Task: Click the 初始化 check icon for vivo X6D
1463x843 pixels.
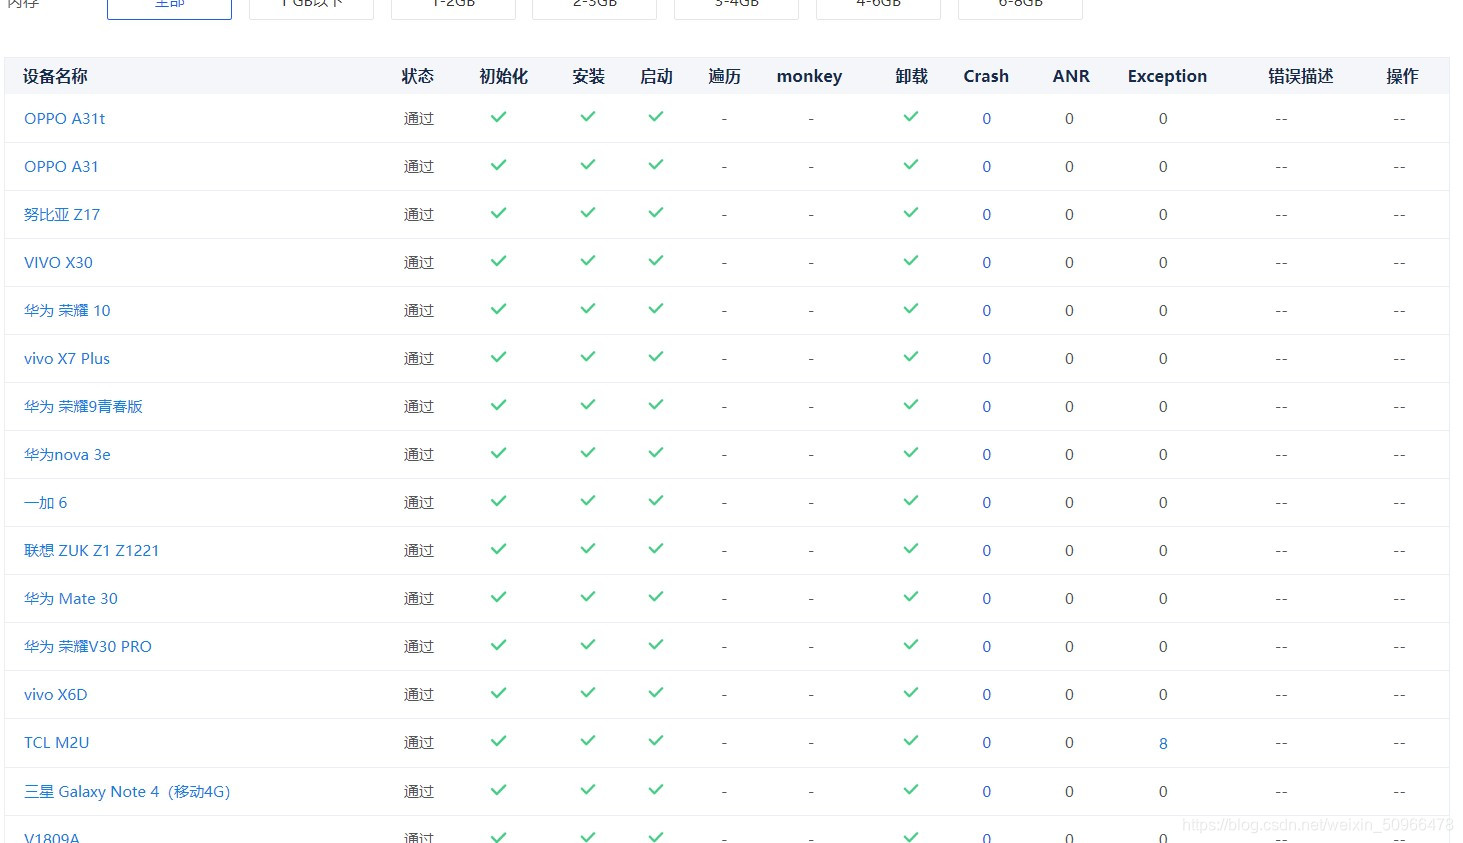Action: point(498,693)
